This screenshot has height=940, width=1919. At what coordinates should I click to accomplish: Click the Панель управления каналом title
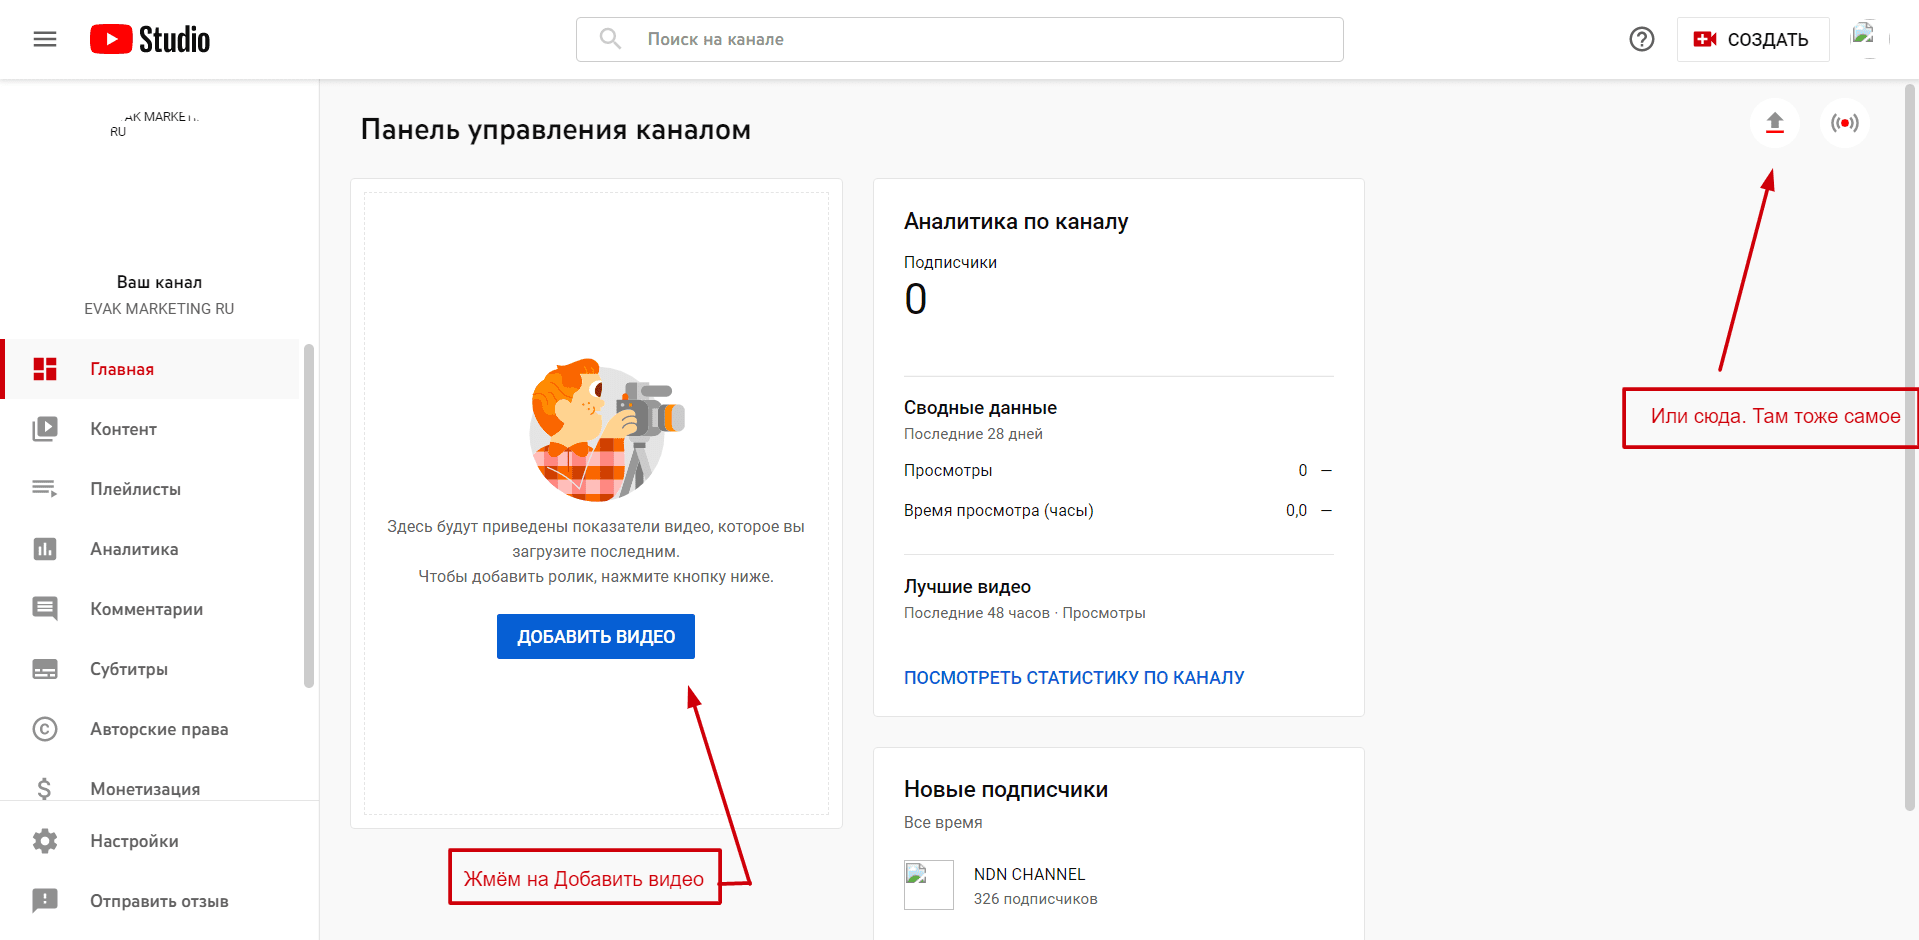(556, 130)
